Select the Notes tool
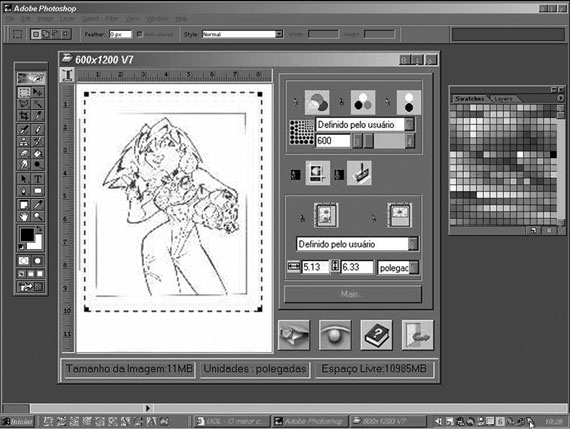570x429 pixels. coord(24,205)
